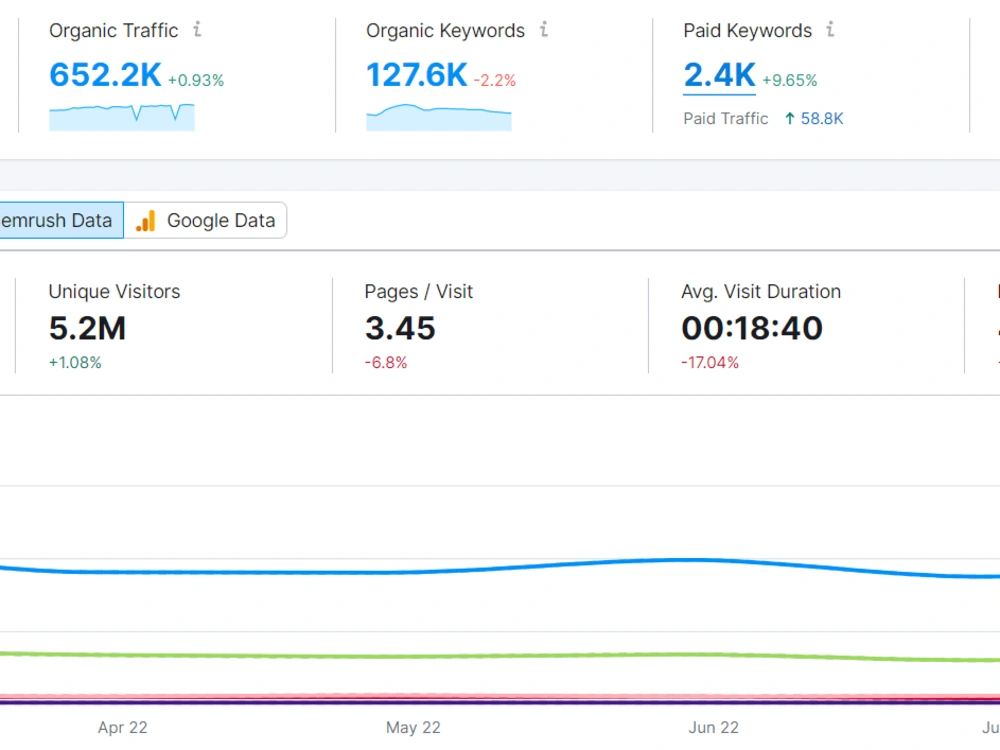The height and width of the screenshot is (750, 1000).
Task: Click the +9.65% paid keywords change
Action: point(790,80)
